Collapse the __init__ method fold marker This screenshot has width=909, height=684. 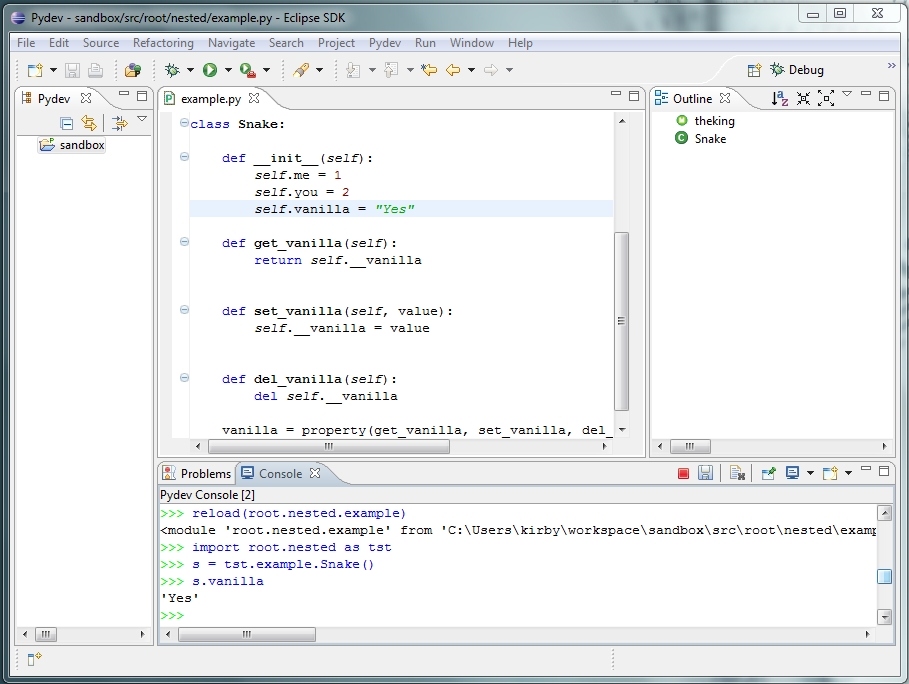click(x=184, y=157)
